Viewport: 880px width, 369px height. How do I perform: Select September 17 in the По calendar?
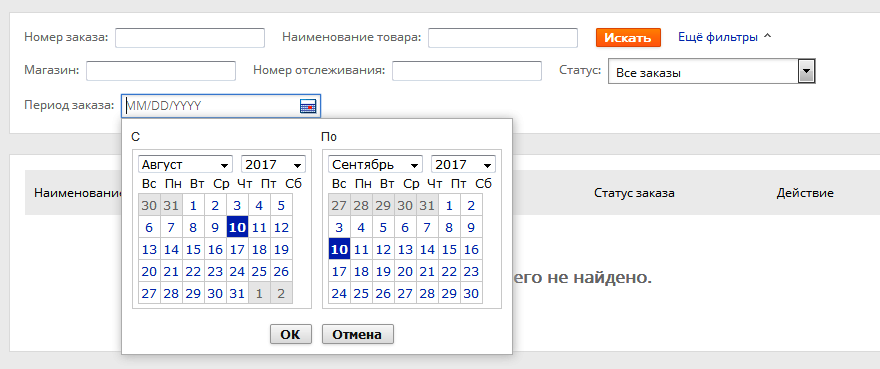(x=339, y=271)
